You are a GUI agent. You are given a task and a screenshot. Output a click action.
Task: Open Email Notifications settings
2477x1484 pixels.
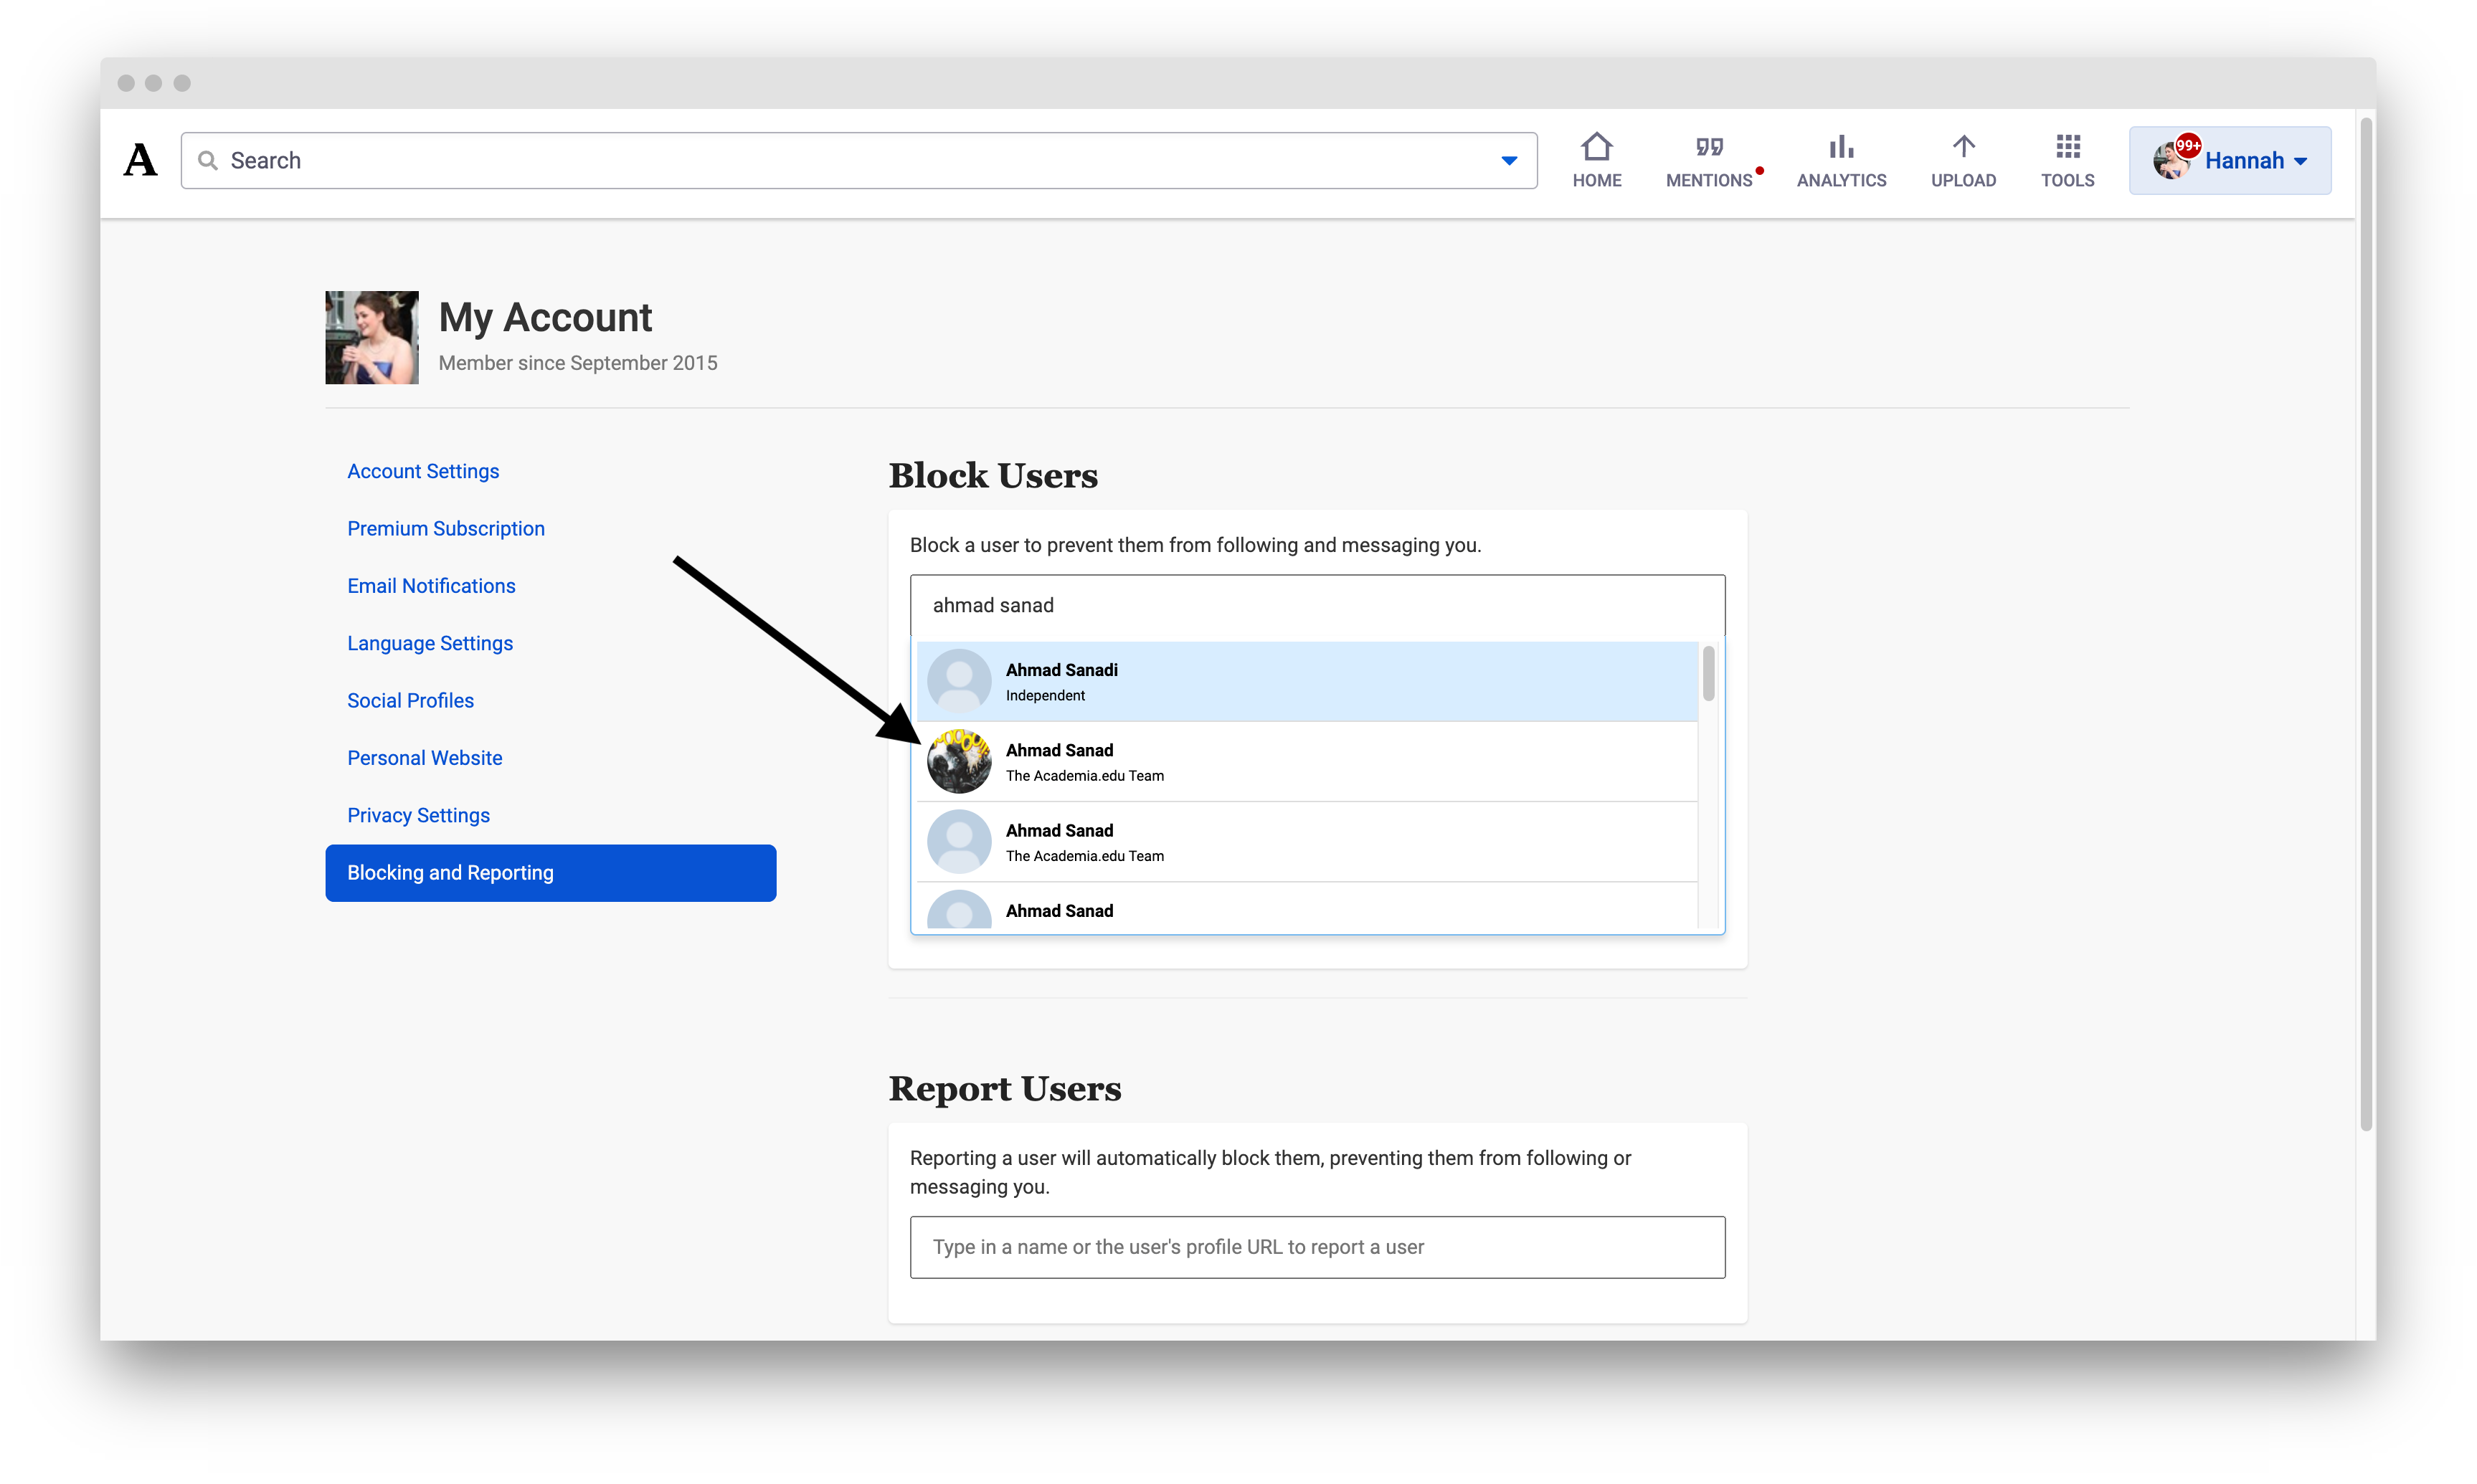point(431,585)
